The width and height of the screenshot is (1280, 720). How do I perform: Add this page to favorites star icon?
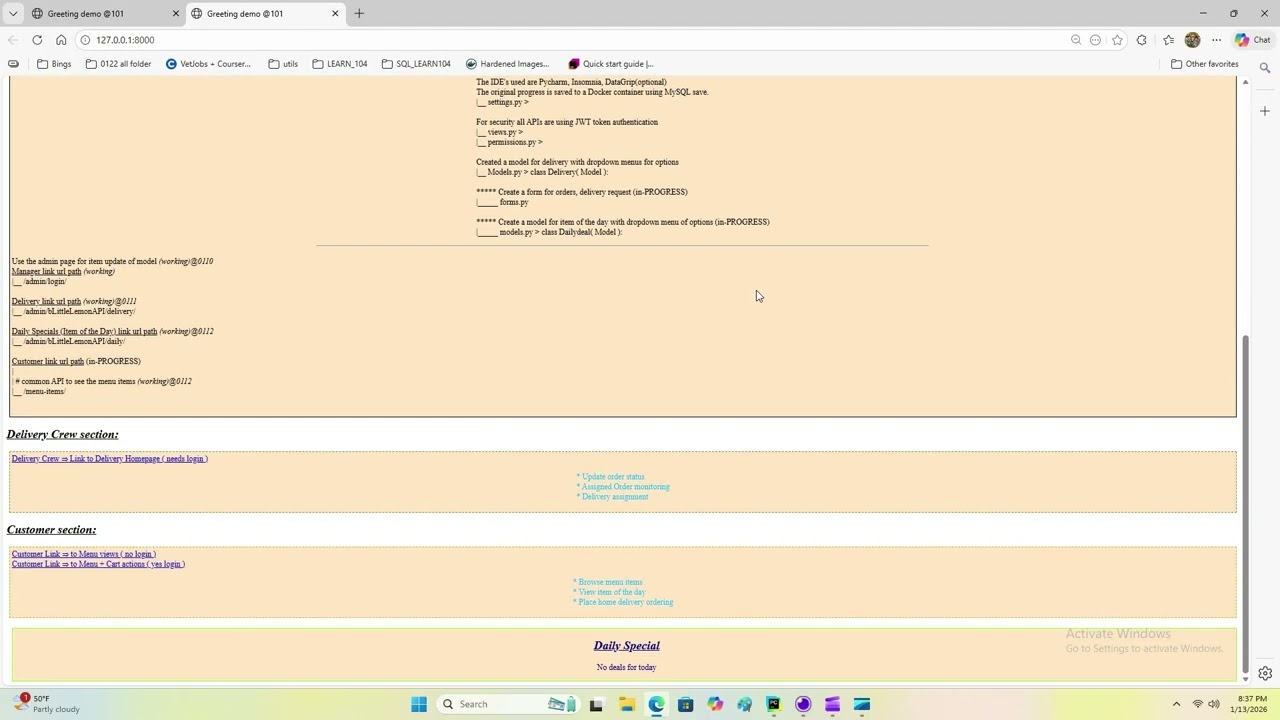click(1117, 40)
